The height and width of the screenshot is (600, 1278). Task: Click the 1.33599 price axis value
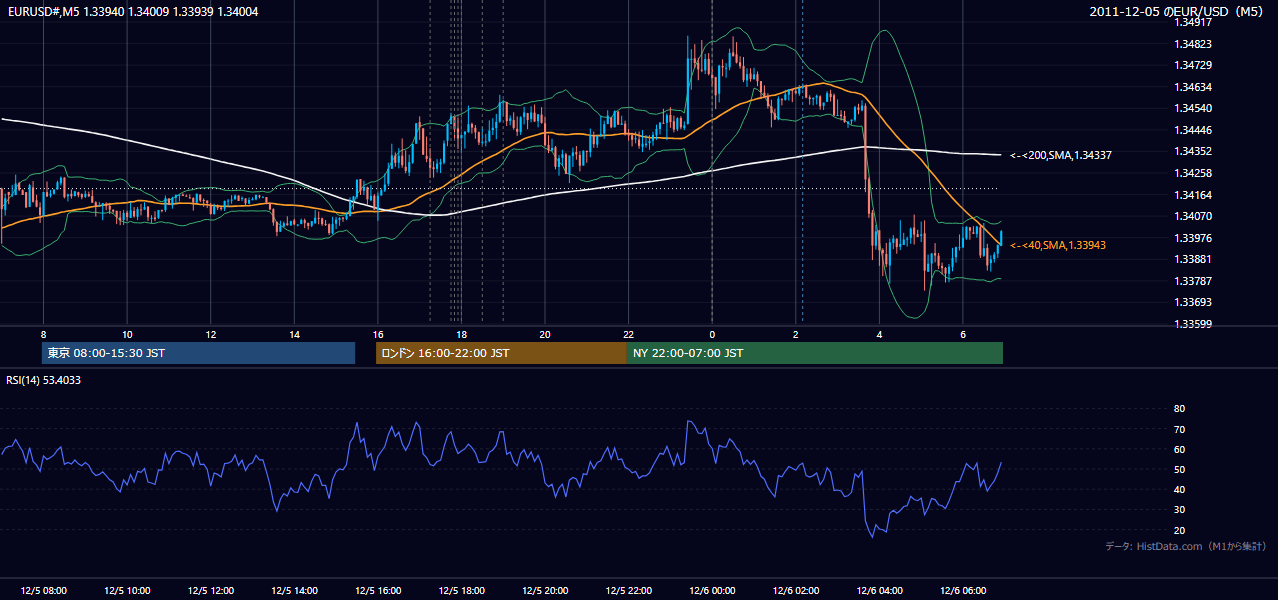coord(1193,324)
